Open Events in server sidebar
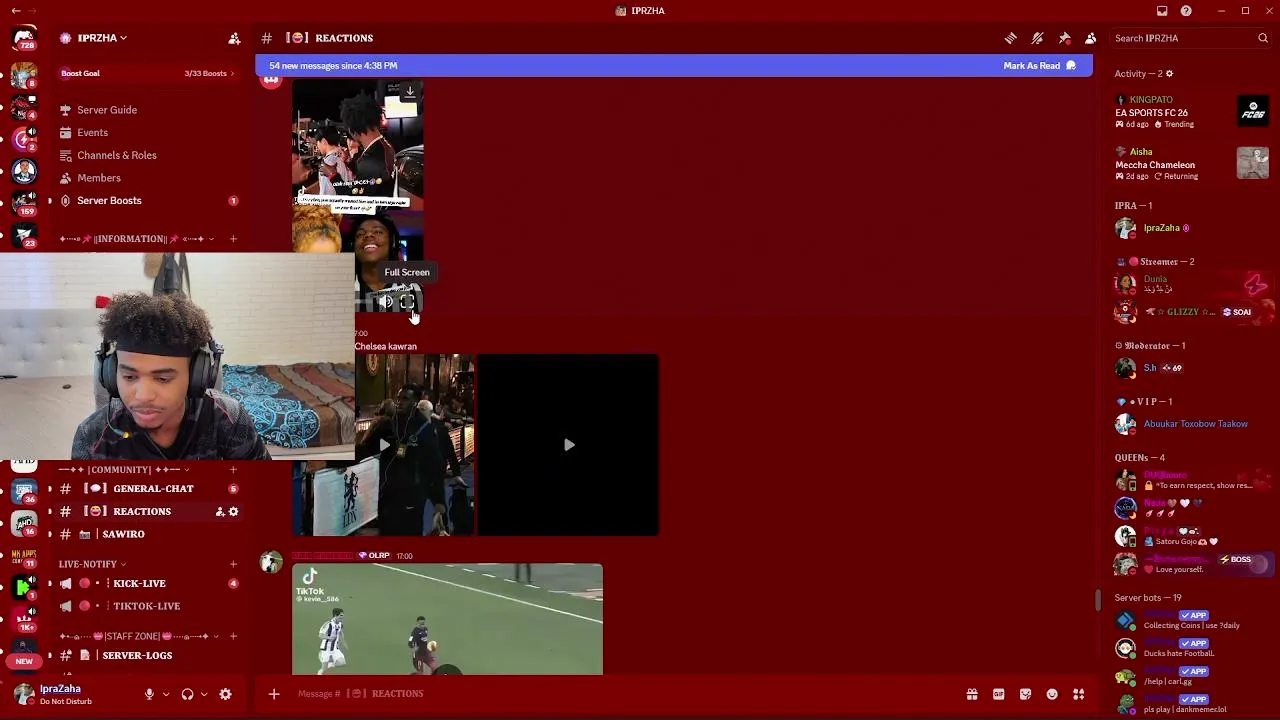 (148, 133)
